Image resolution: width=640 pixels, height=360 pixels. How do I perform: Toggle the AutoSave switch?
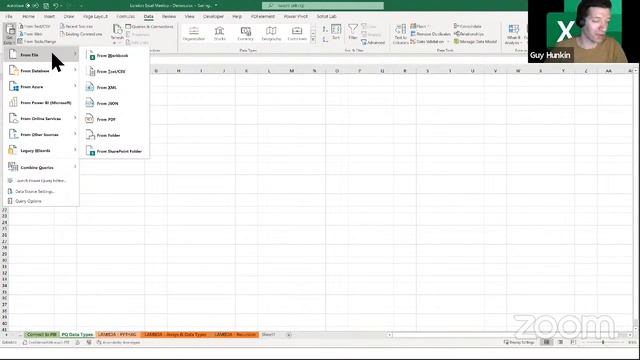pyautogui.click(x=32, y=6)
